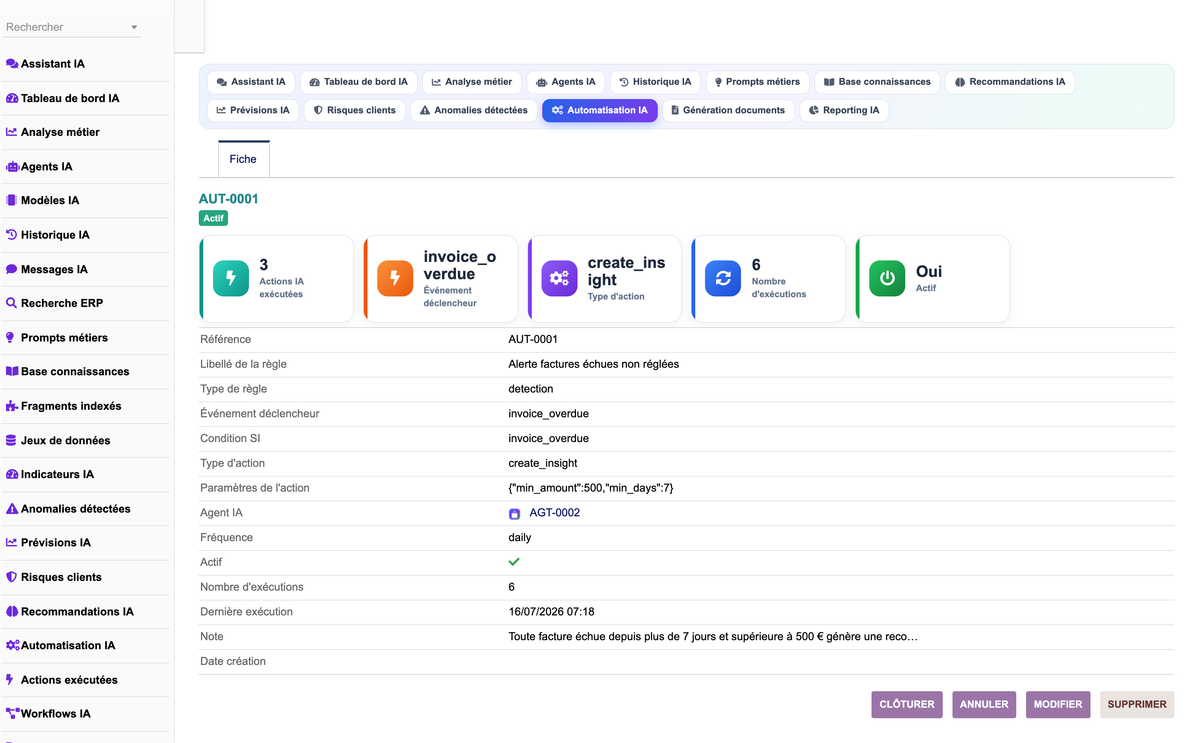This screenshot has height=743, width=1200.
Task: Click the Fragments indexés puzzle icon
Action: (x=12, y=406)
